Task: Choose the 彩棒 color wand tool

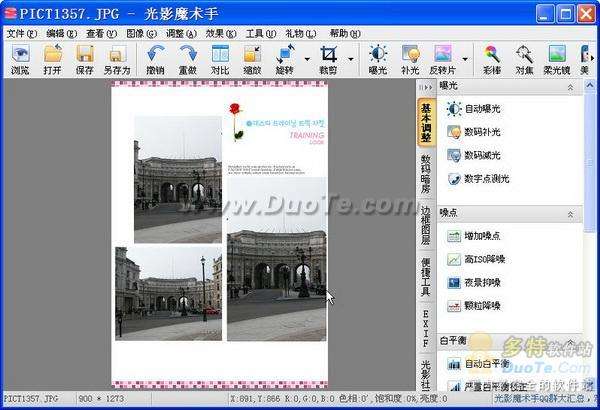Action: point(492,59)
